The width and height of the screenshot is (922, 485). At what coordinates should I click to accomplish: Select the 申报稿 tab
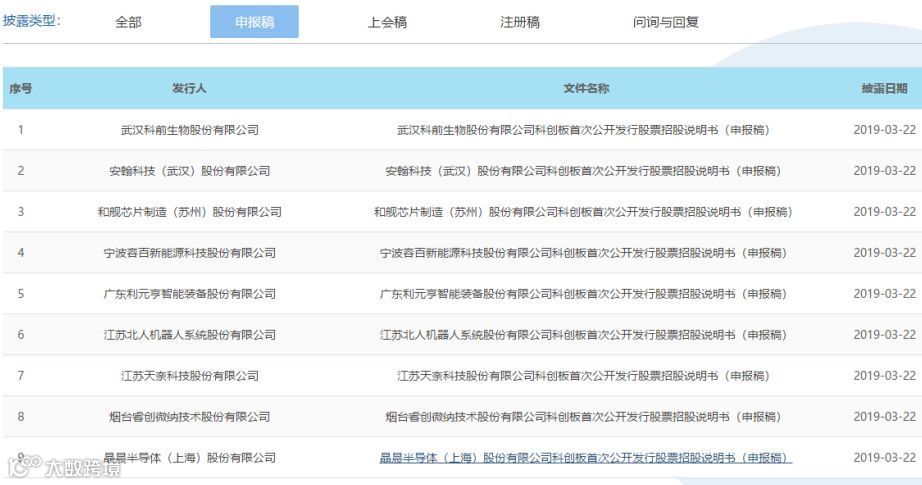click(x=254, y=22)
